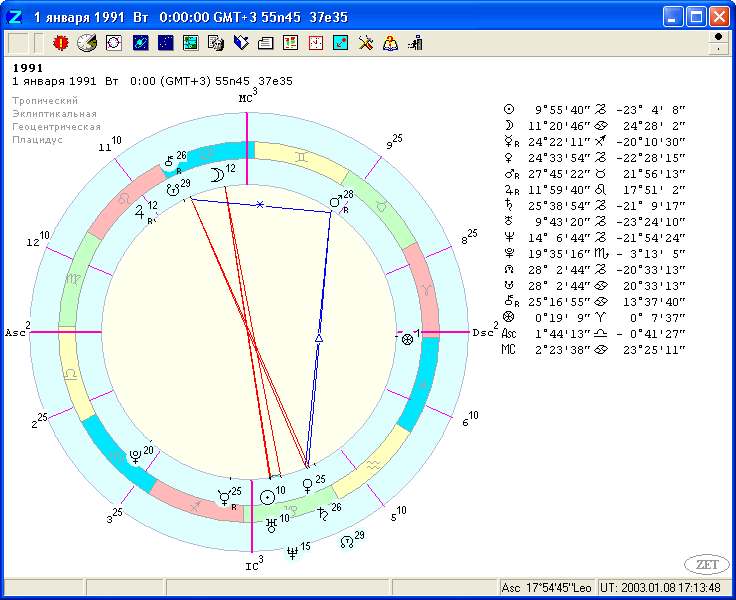736x600 pixels.
Task: Click the red-framed clock icon
Action: 316,43
